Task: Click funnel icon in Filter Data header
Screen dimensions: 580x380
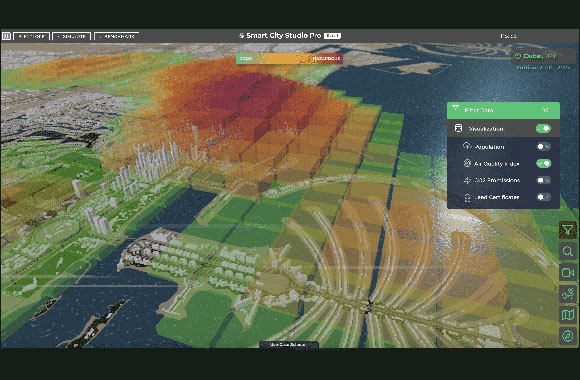Action: (456, 108)
